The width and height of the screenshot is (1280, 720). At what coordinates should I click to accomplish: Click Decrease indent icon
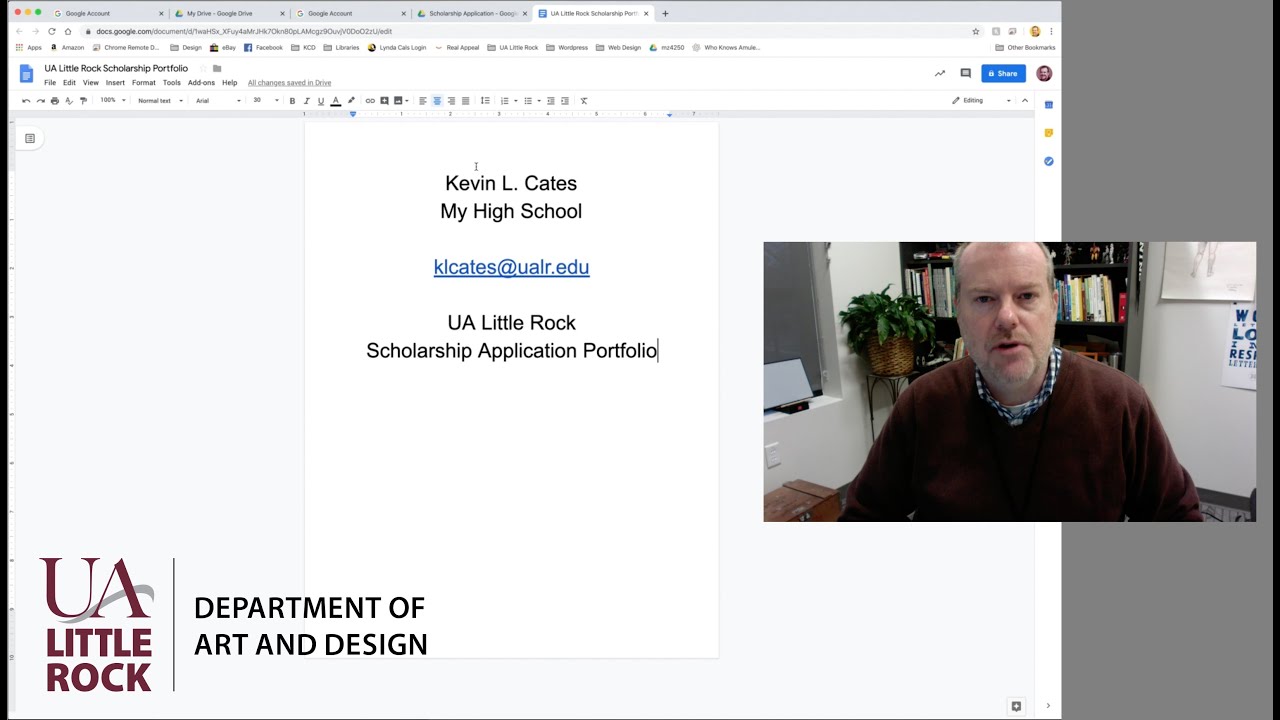pos(550,101)
